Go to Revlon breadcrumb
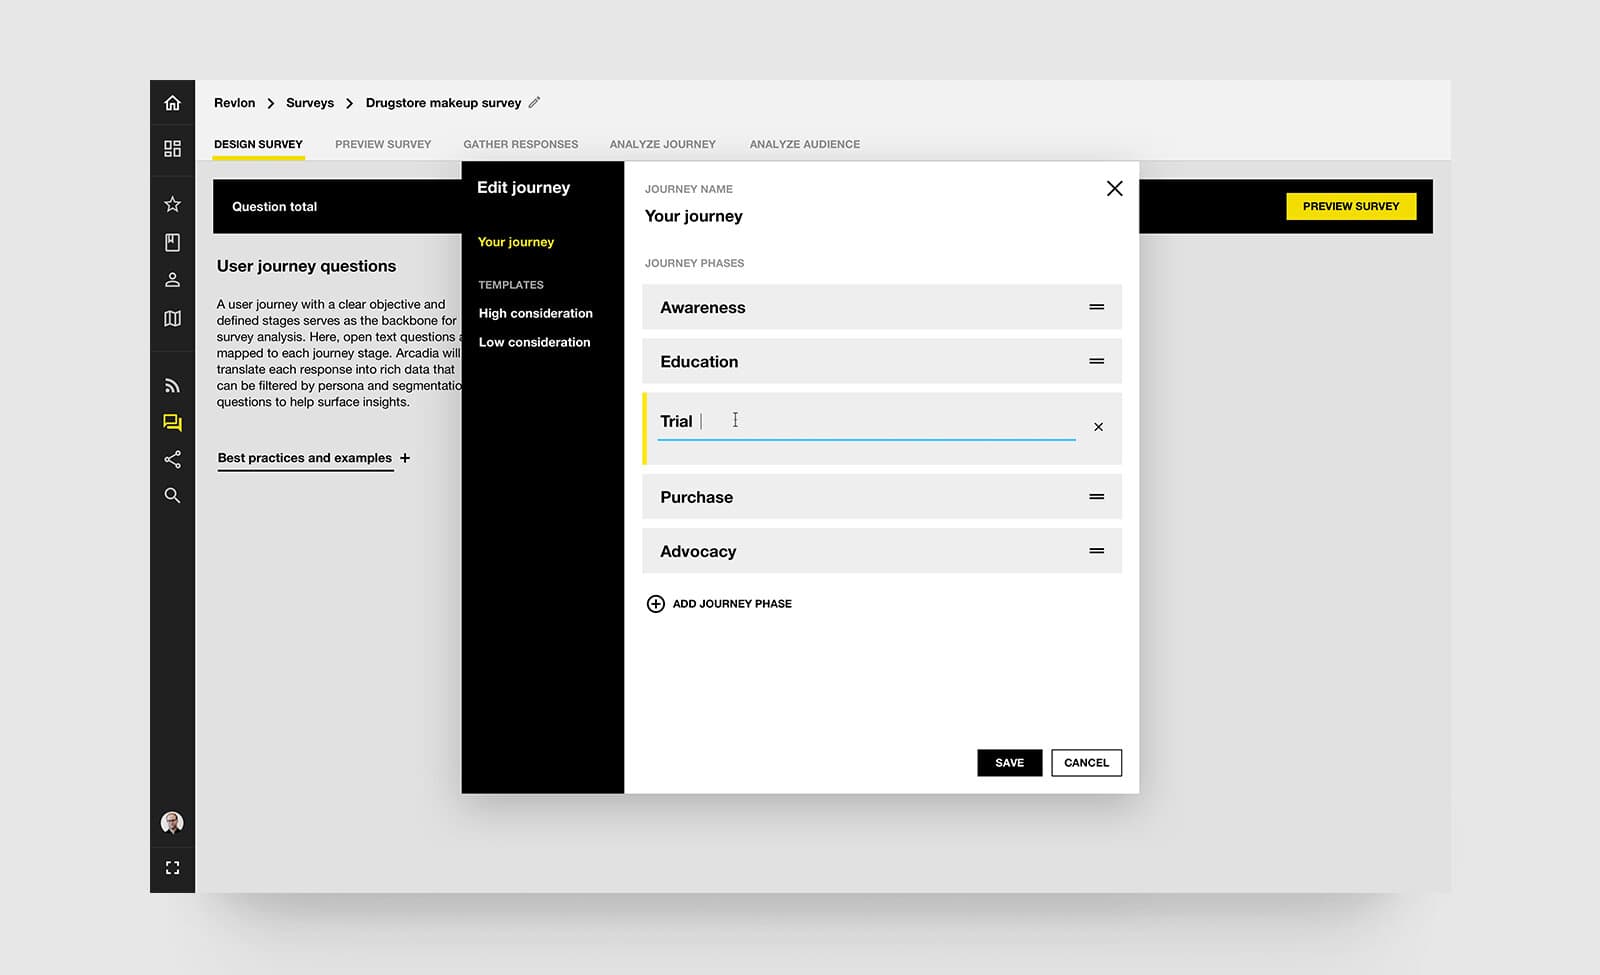Image resolution: width=1600 pixels, height=975 pixels. [234, 103]
